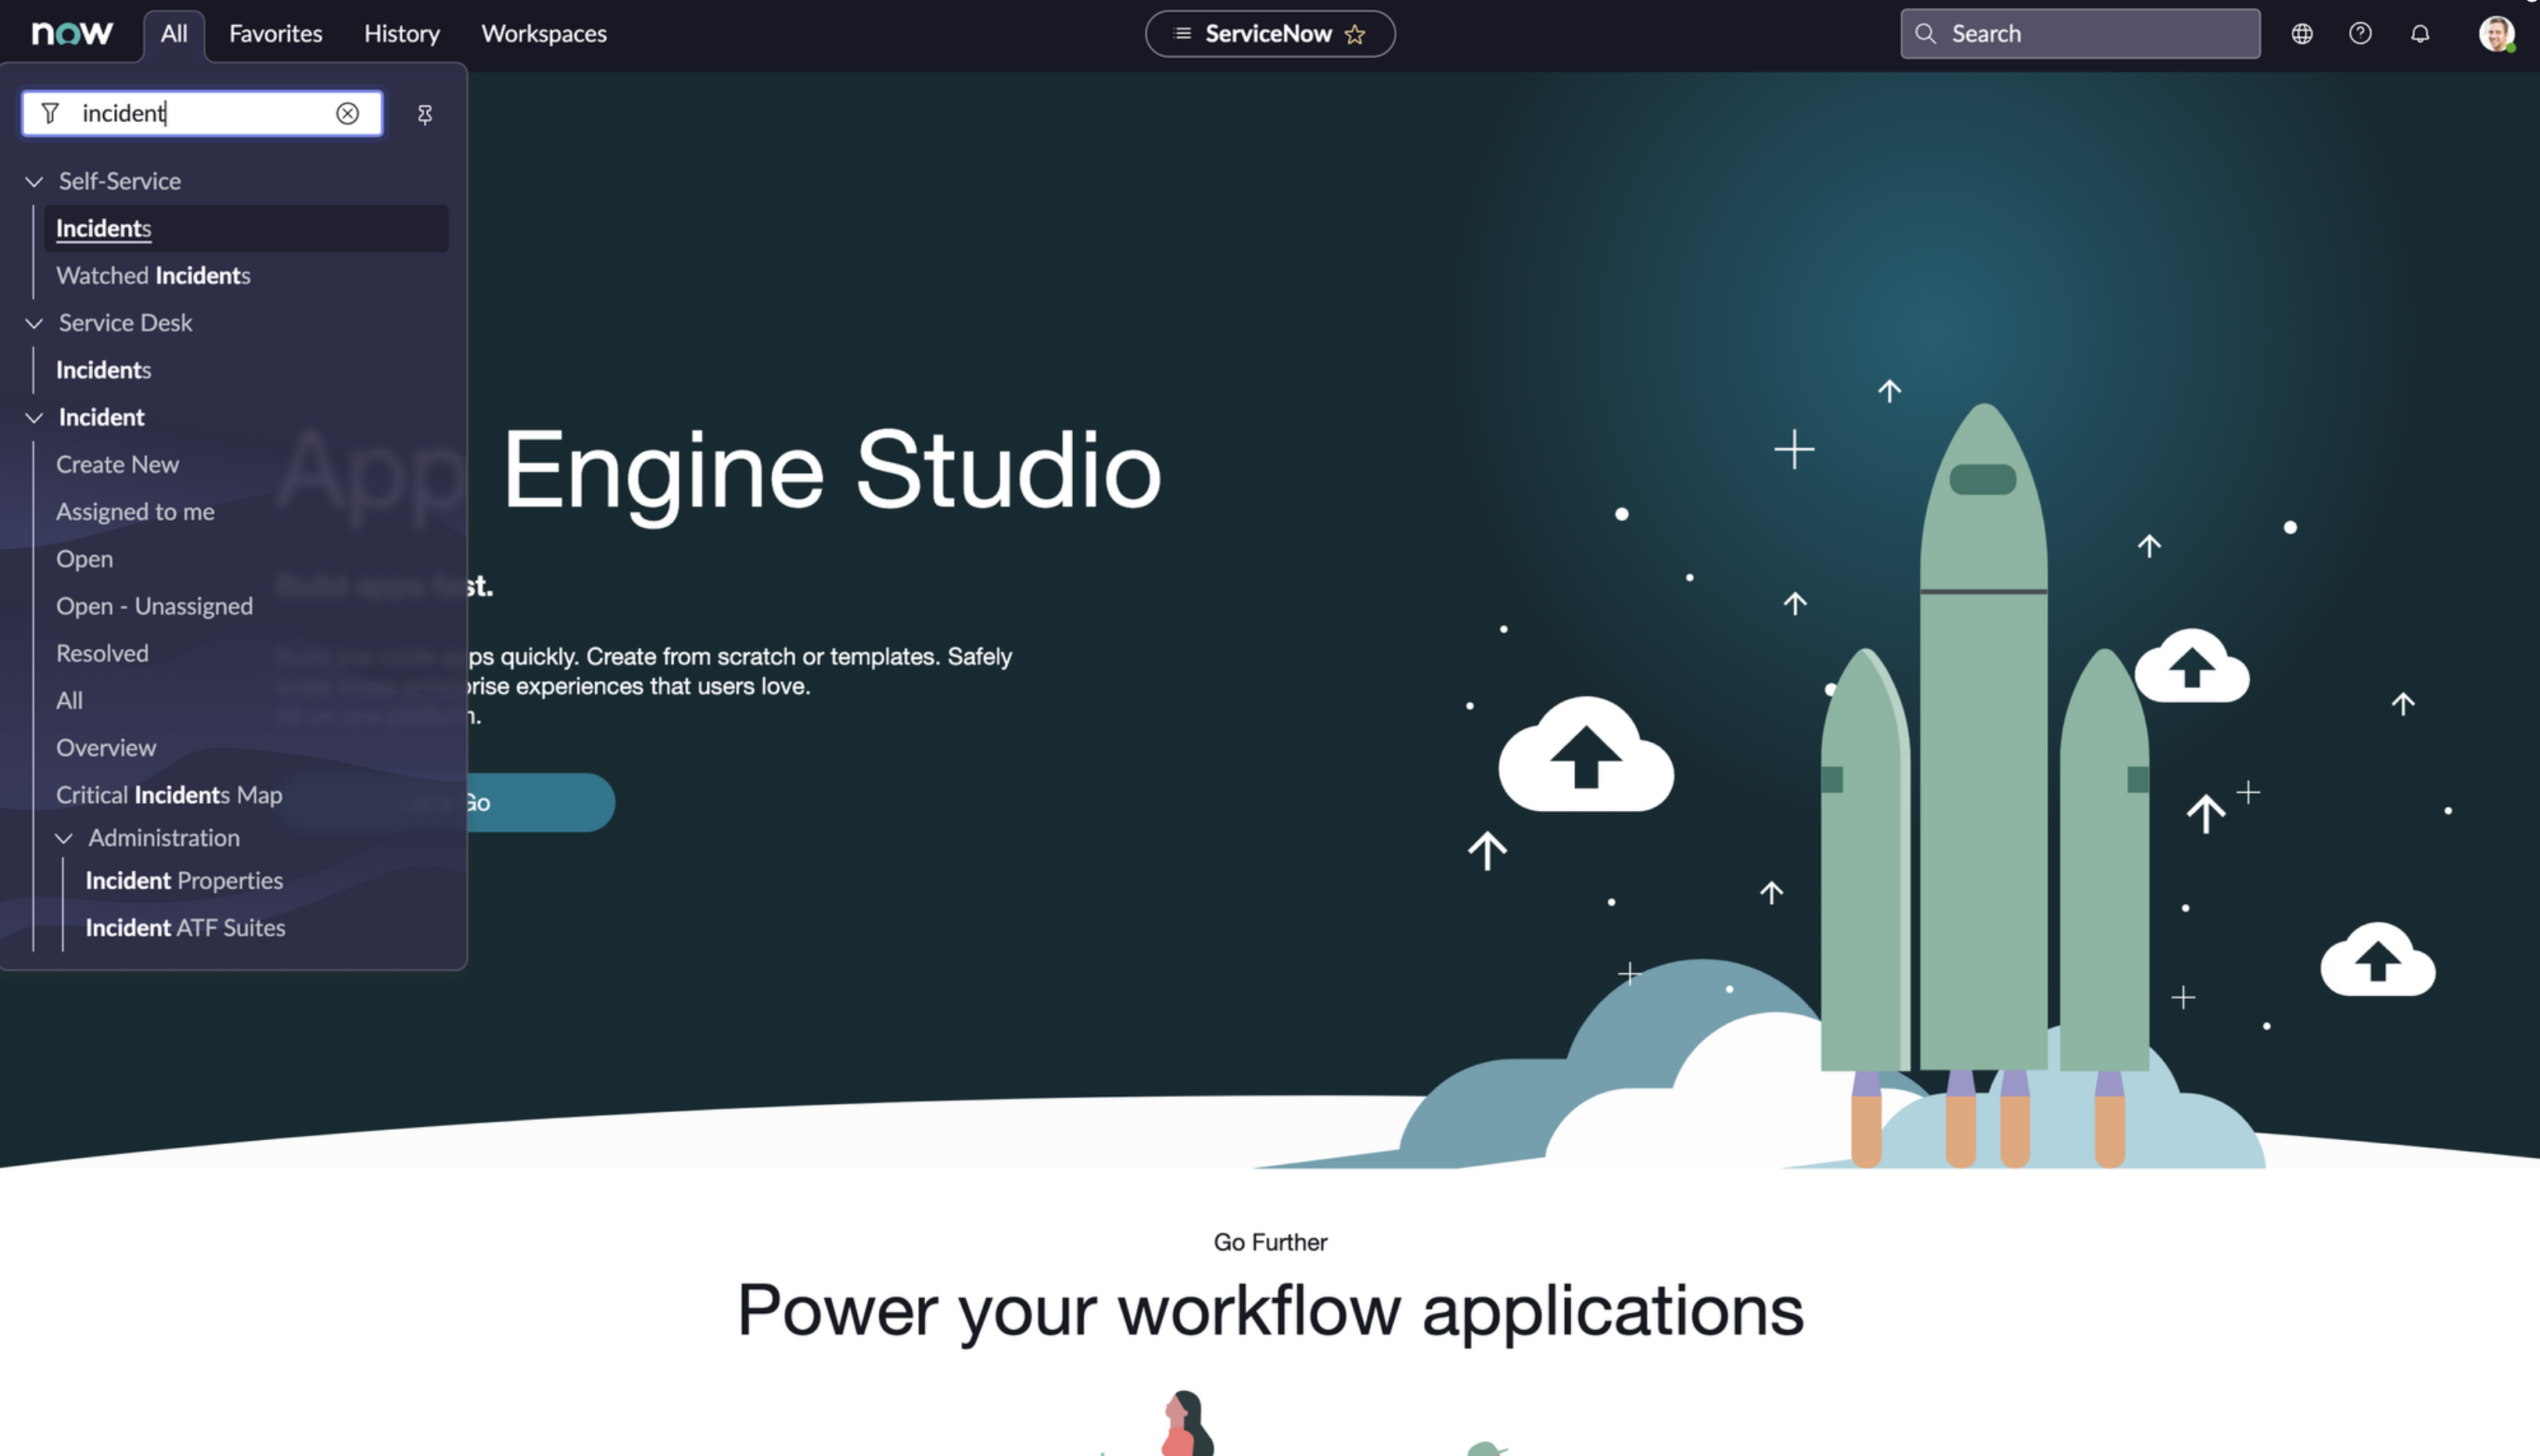Switch to the Favorites tab
Screen dimensions: 2540x1456
tap(275, 33)
